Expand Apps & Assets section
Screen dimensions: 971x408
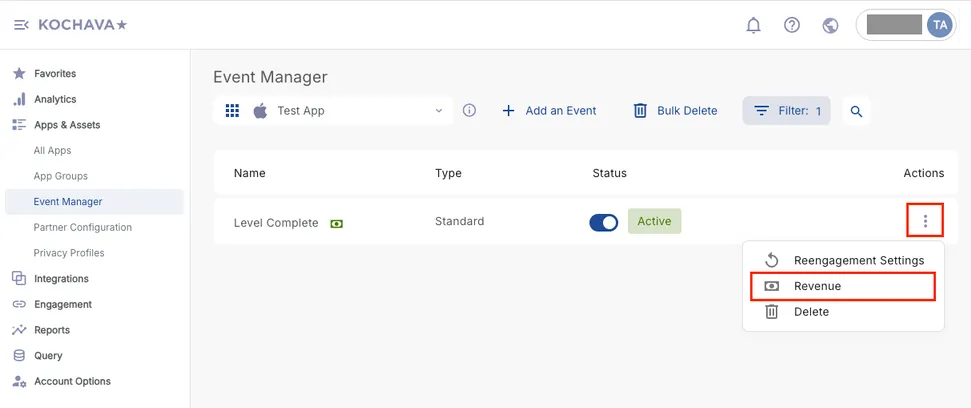point(67,124)
